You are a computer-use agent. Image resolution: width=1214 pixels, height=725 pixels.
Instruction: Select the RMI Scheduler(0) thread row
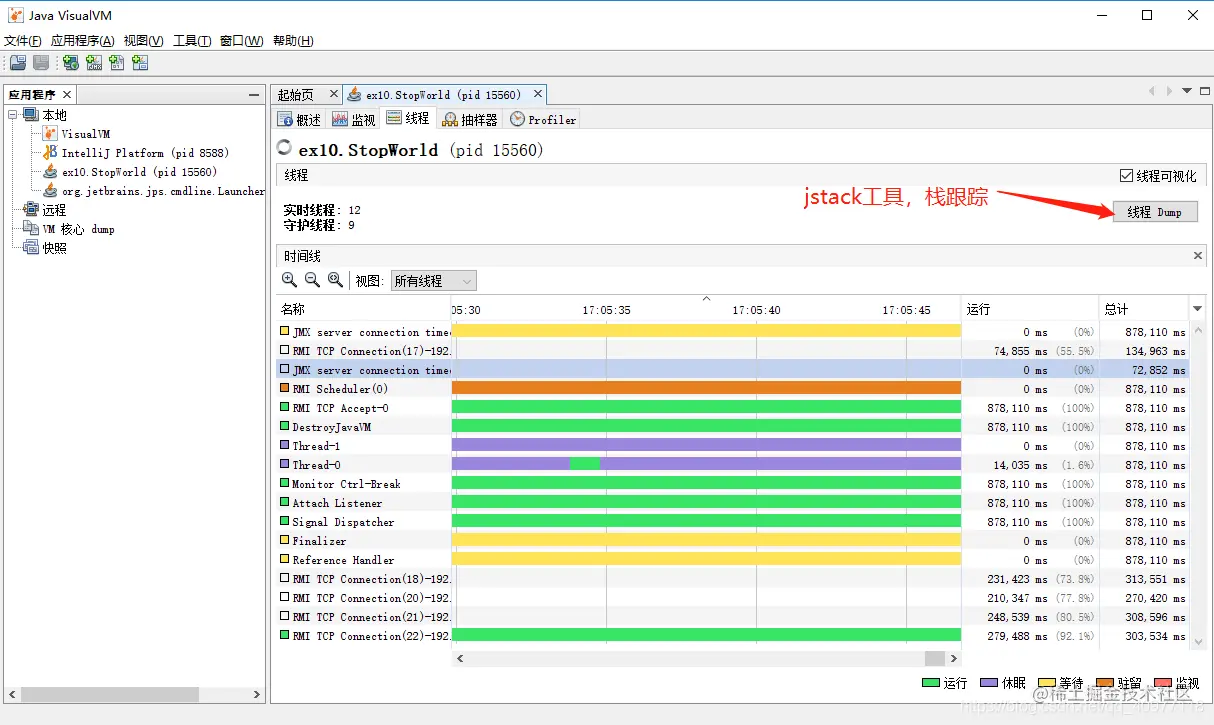pyautogui.click(x=732, y=389)
